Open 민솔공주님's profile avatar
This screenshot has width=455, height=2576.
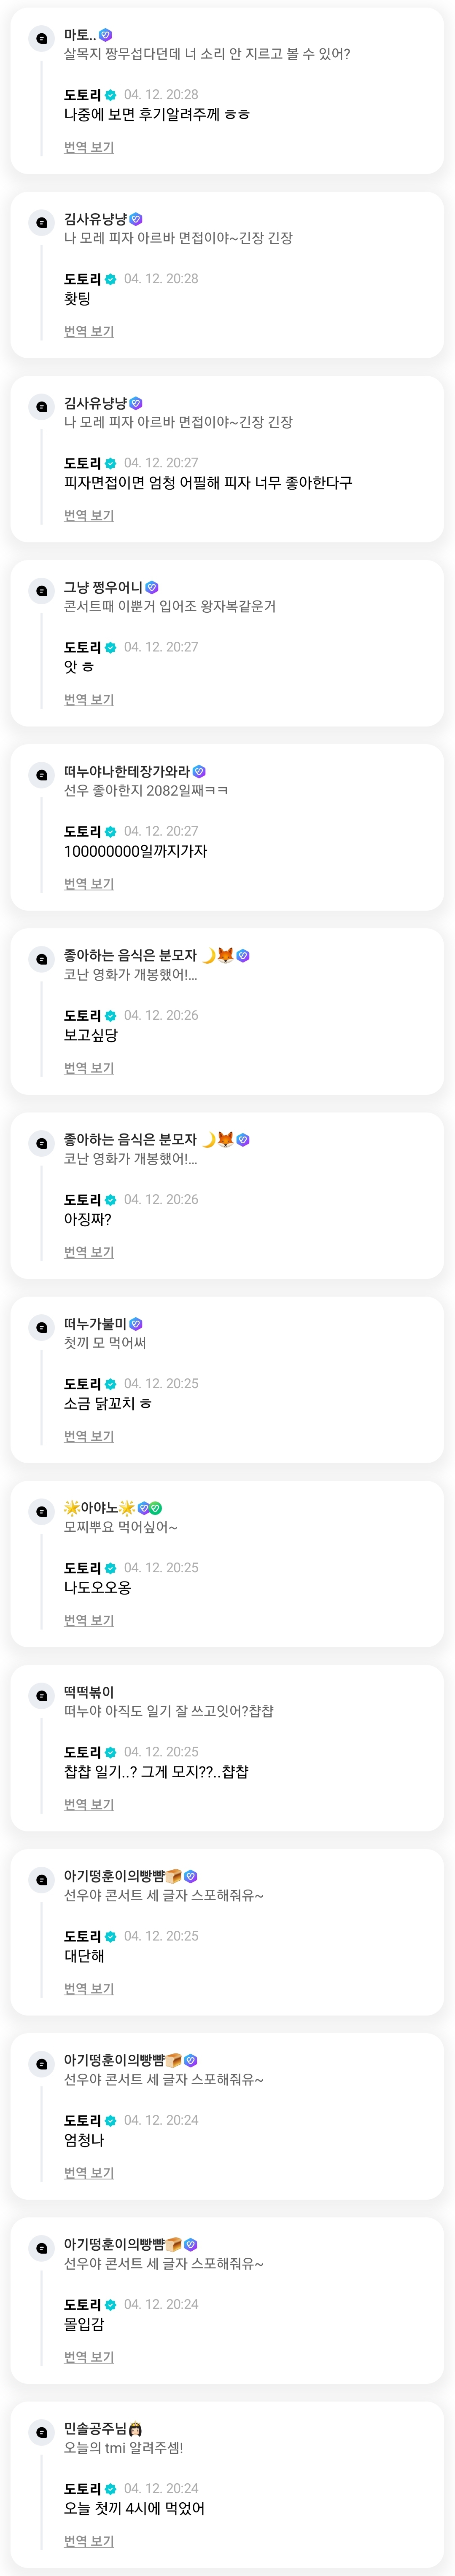(x=41, y=2431)
